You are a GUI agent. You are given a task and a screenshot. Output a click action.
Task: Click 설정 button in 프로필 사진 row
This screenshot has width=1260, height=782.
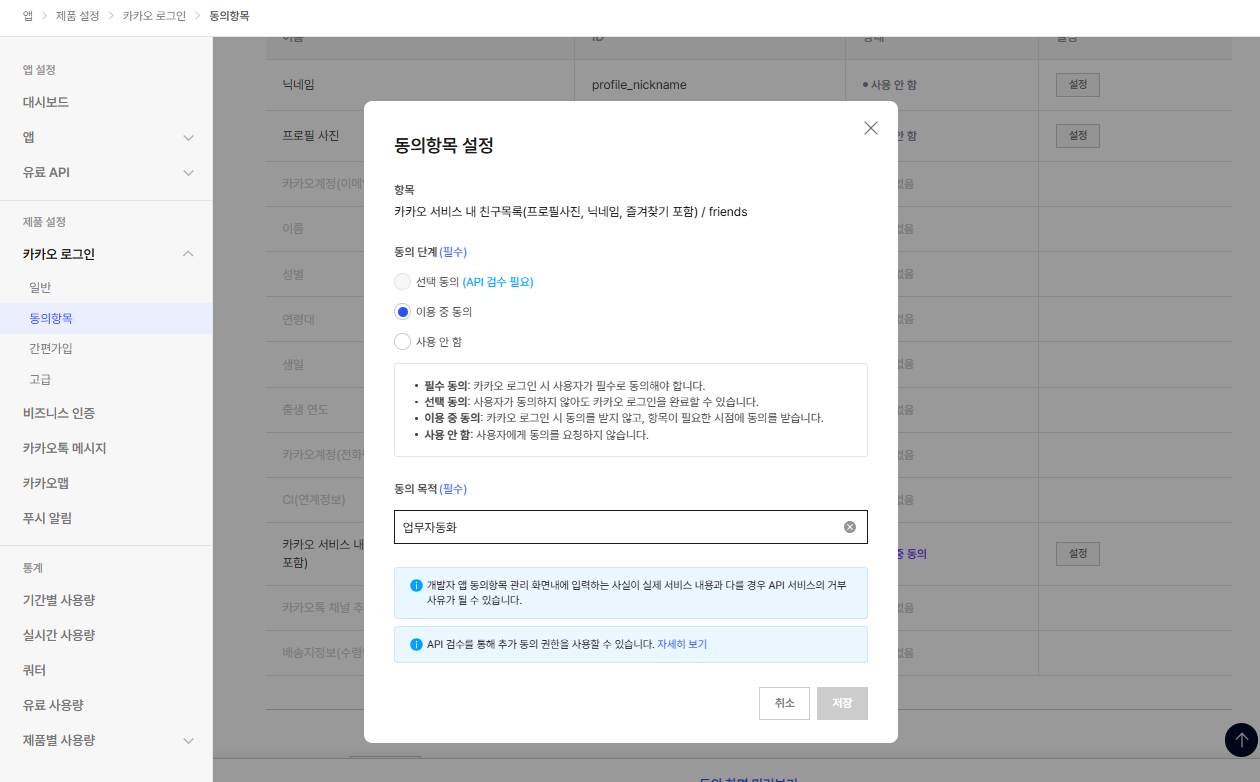pos(1078,135)
